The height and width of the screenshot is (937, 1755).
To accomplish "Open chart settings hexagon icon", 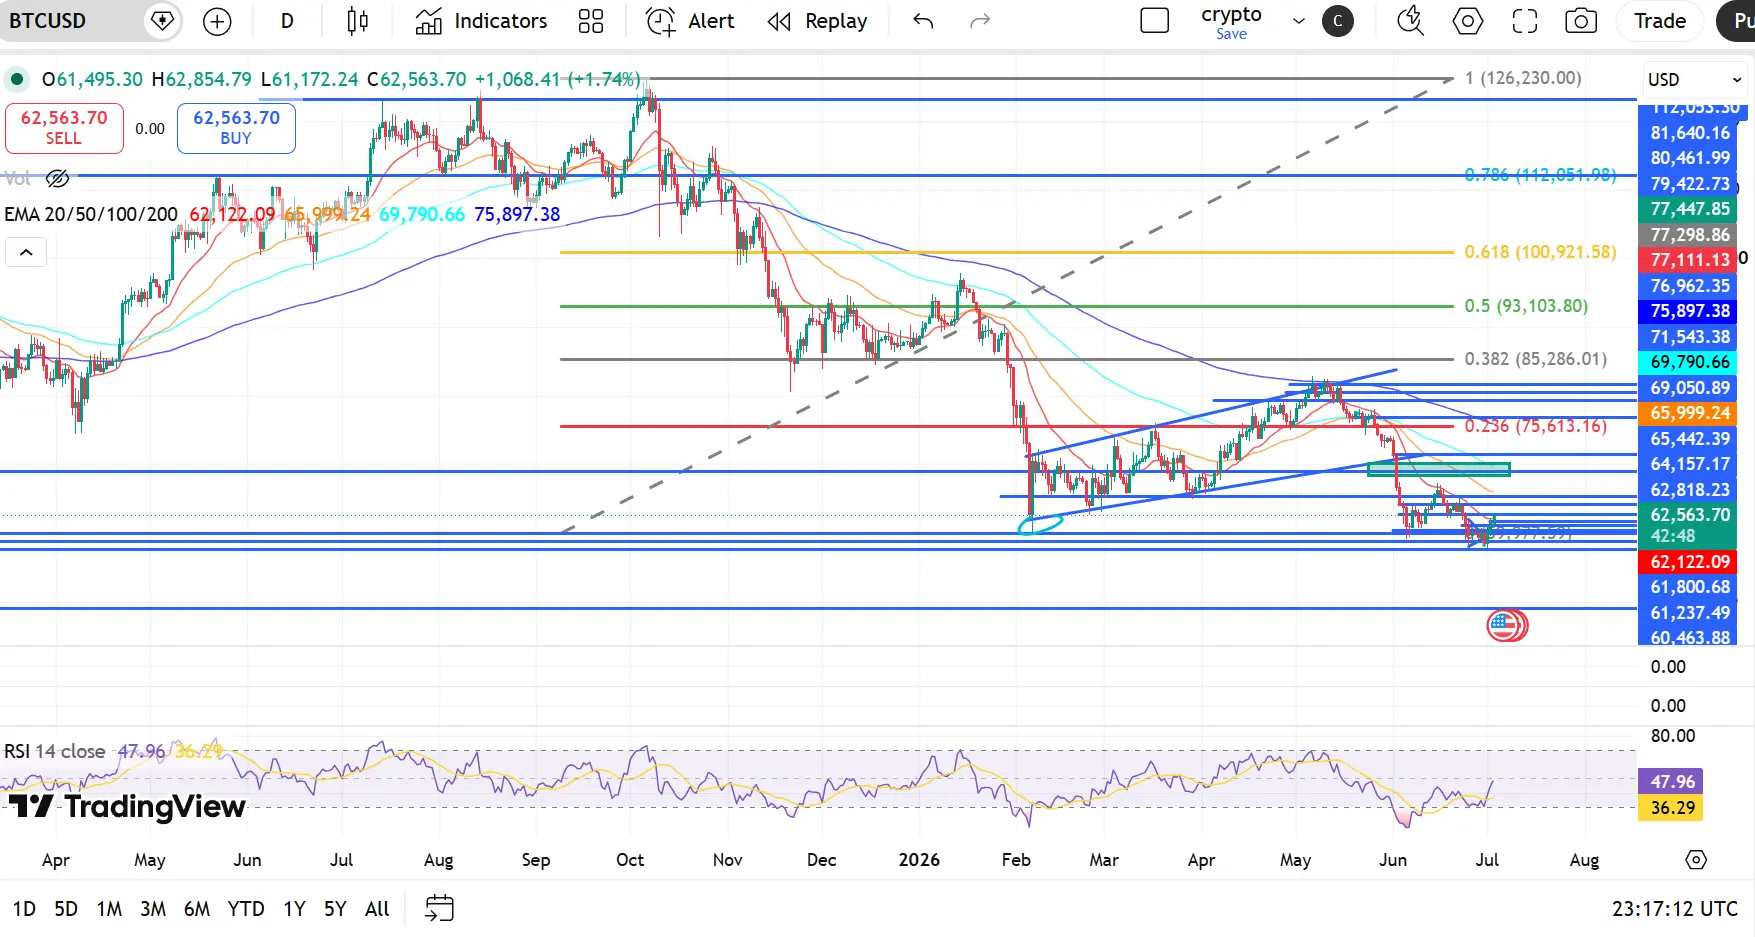I will [1468, 21].
